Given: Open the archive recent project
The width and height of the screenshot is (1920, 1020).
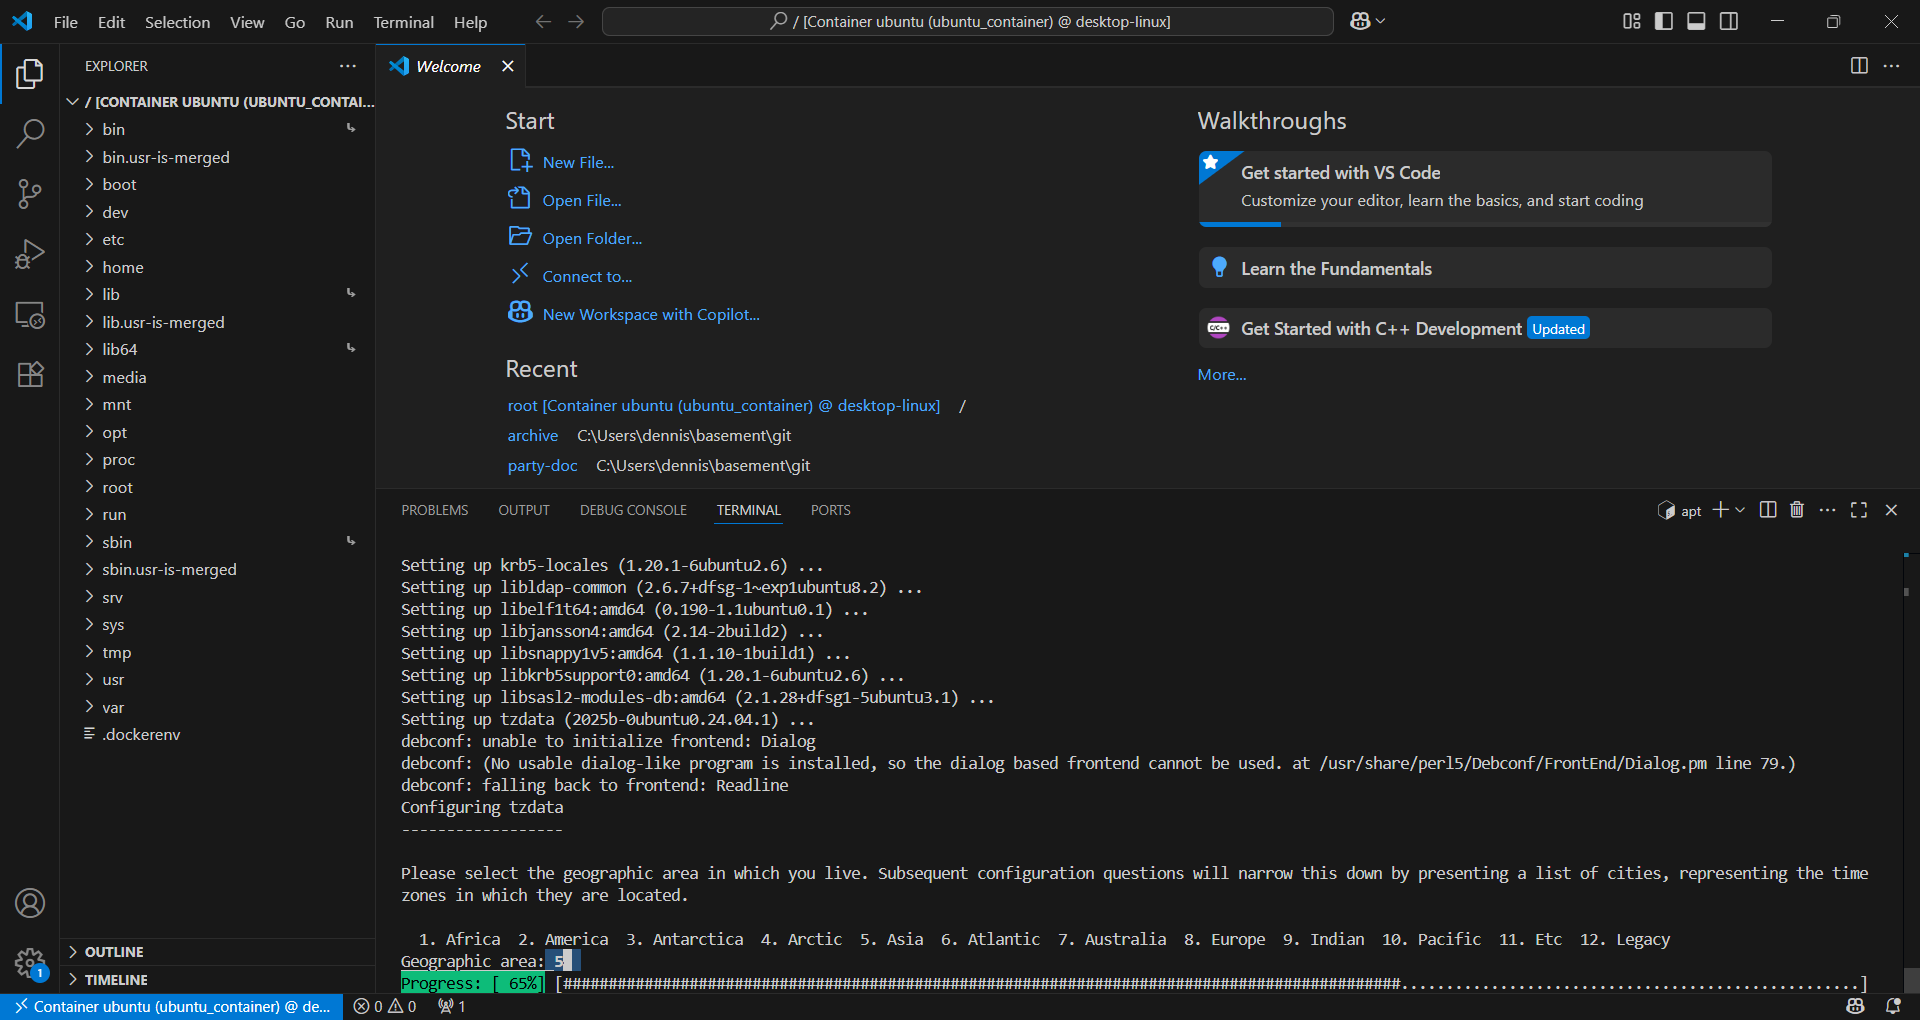Looking at the screenshot, I should (x=532, y=435).
